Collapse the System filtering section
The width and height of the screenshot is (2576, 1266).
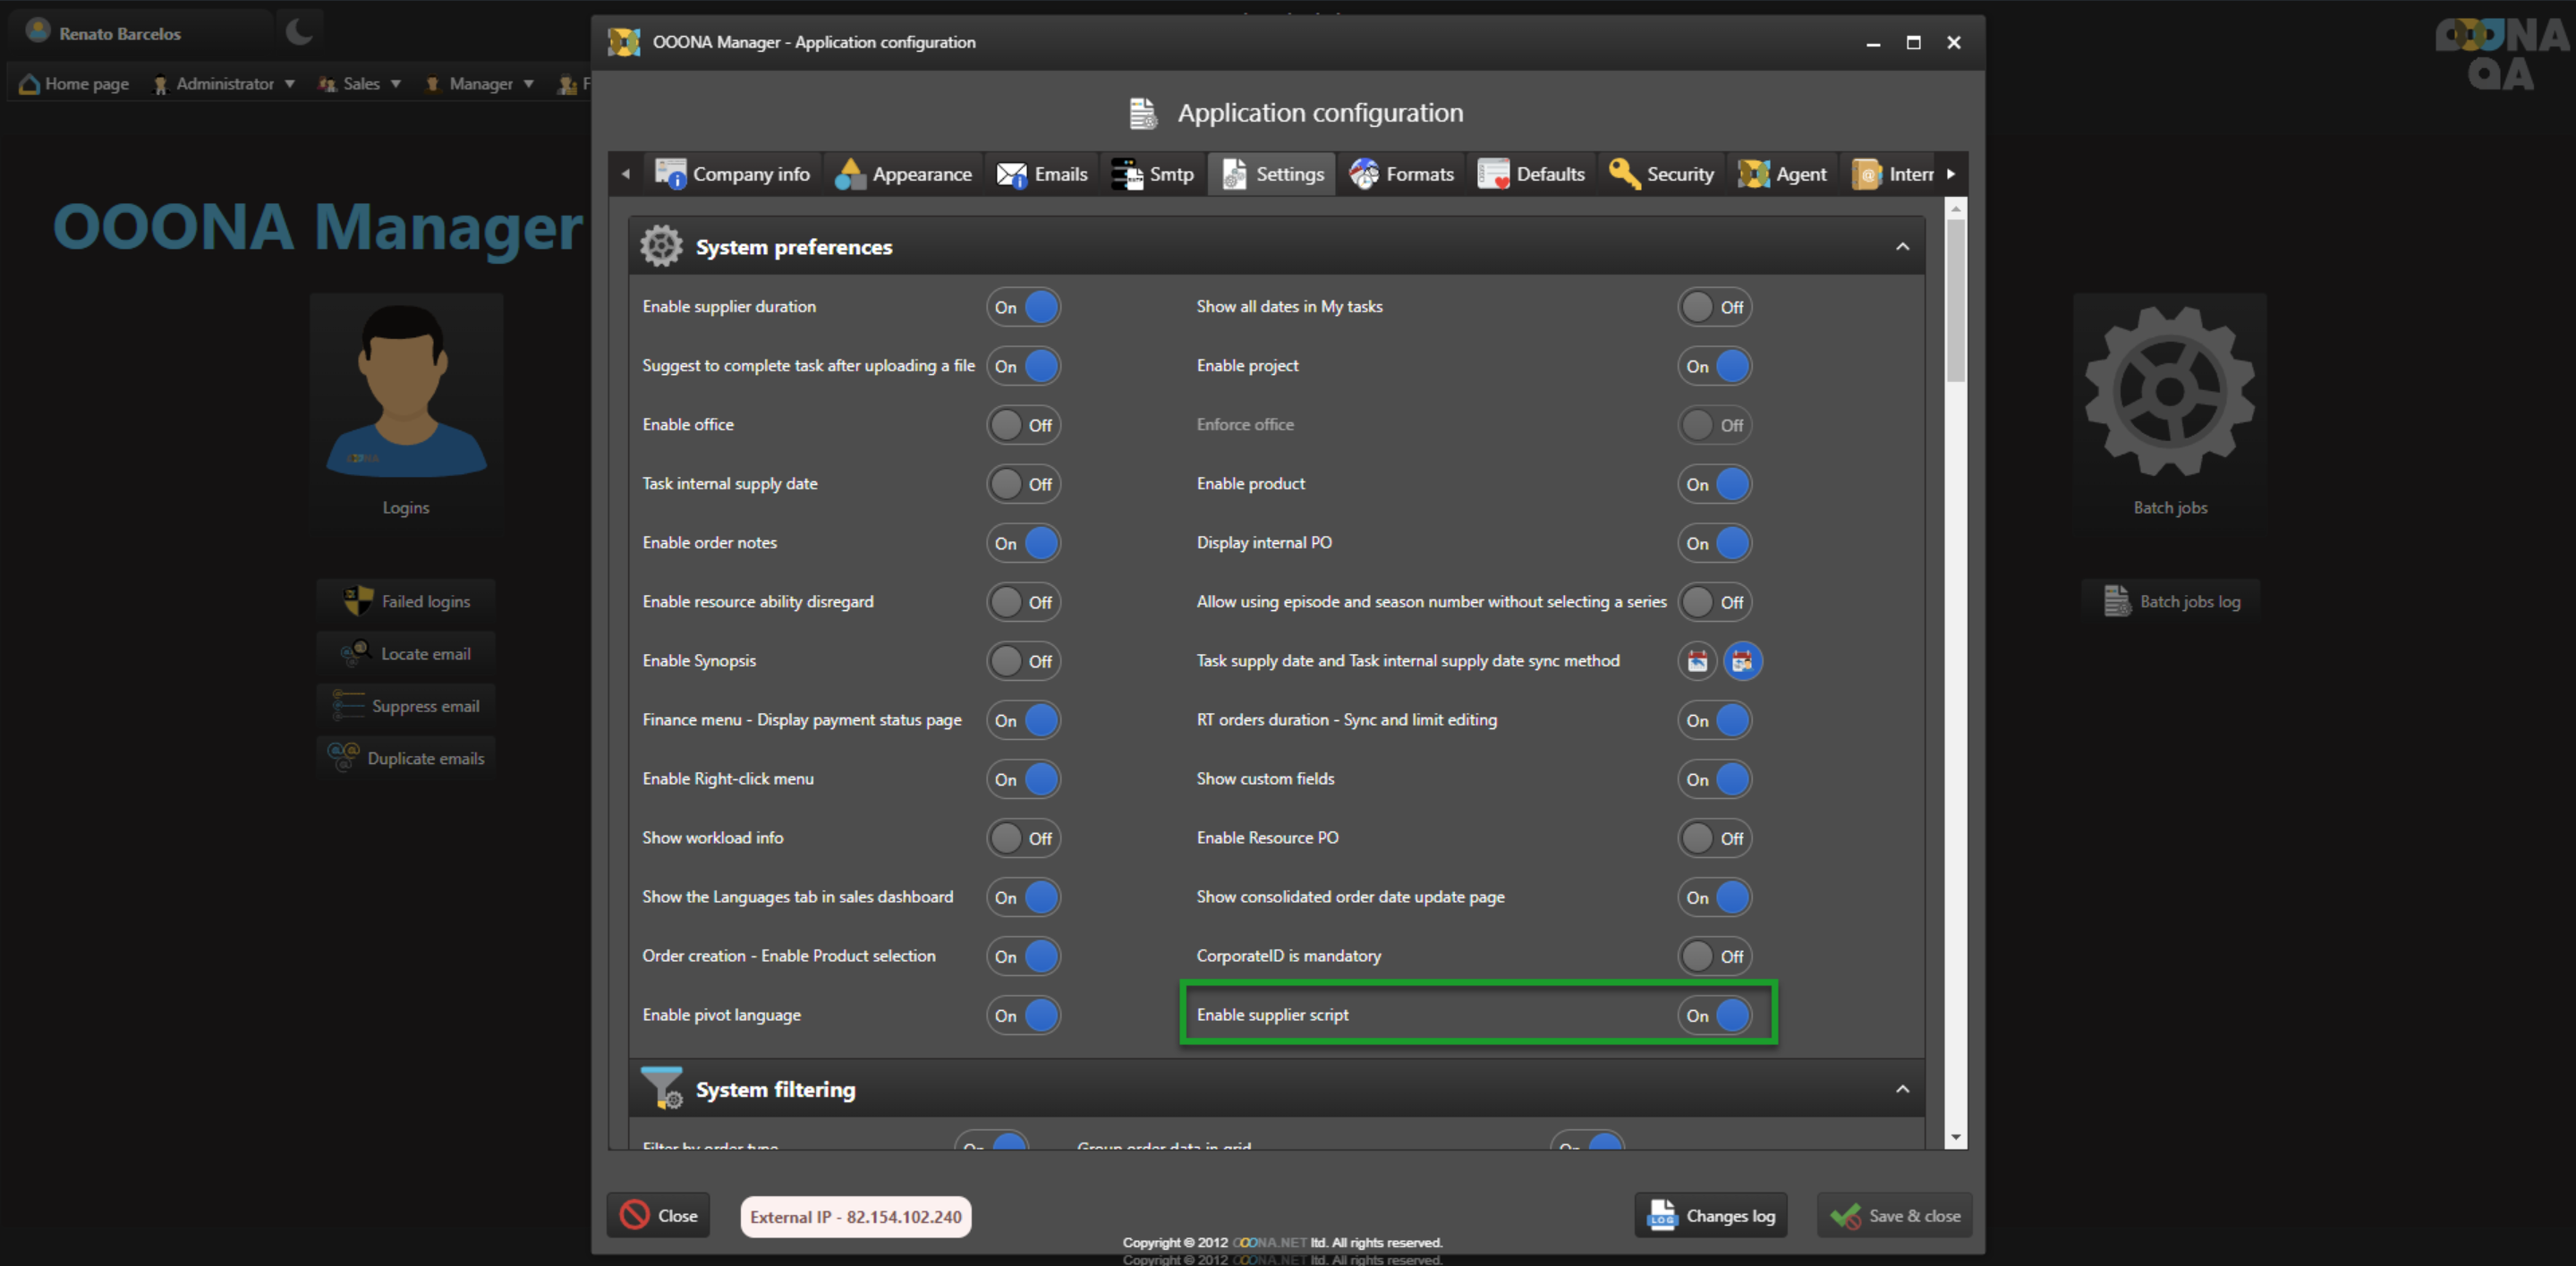point(1902,1089)
